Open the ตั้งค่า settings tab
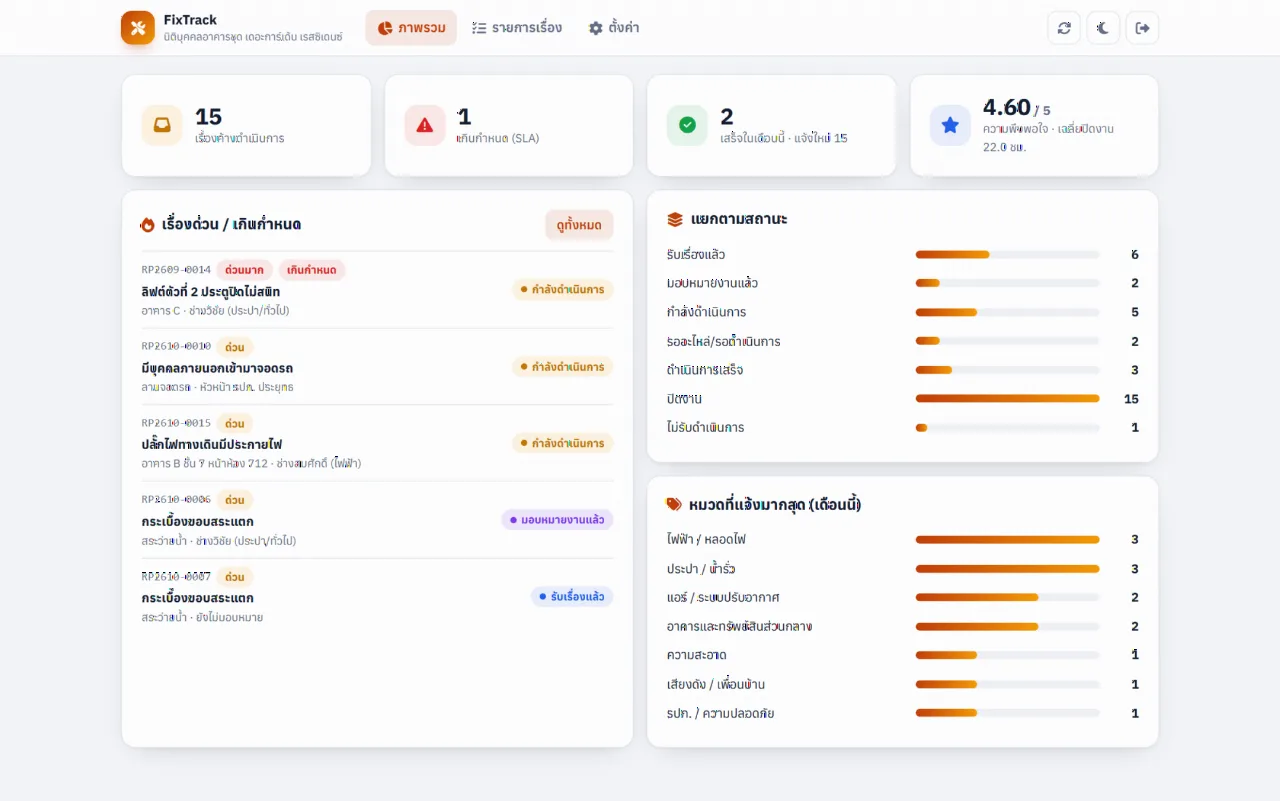 pyautogui.click(x=614, y=28)
